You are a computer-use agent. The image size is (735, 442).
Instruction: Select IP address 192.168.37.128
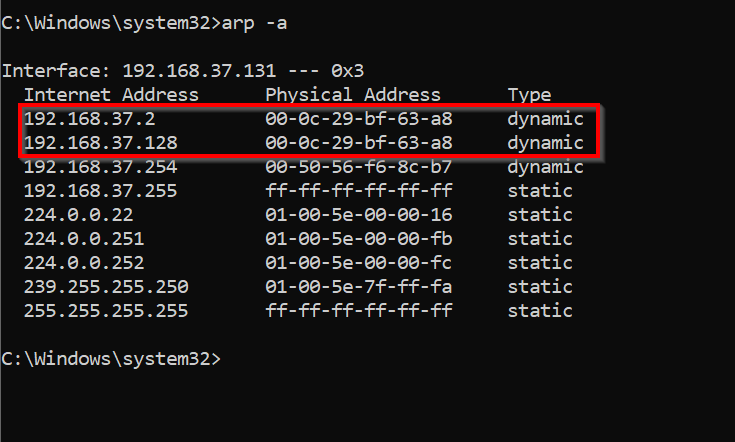click(101, 142)
